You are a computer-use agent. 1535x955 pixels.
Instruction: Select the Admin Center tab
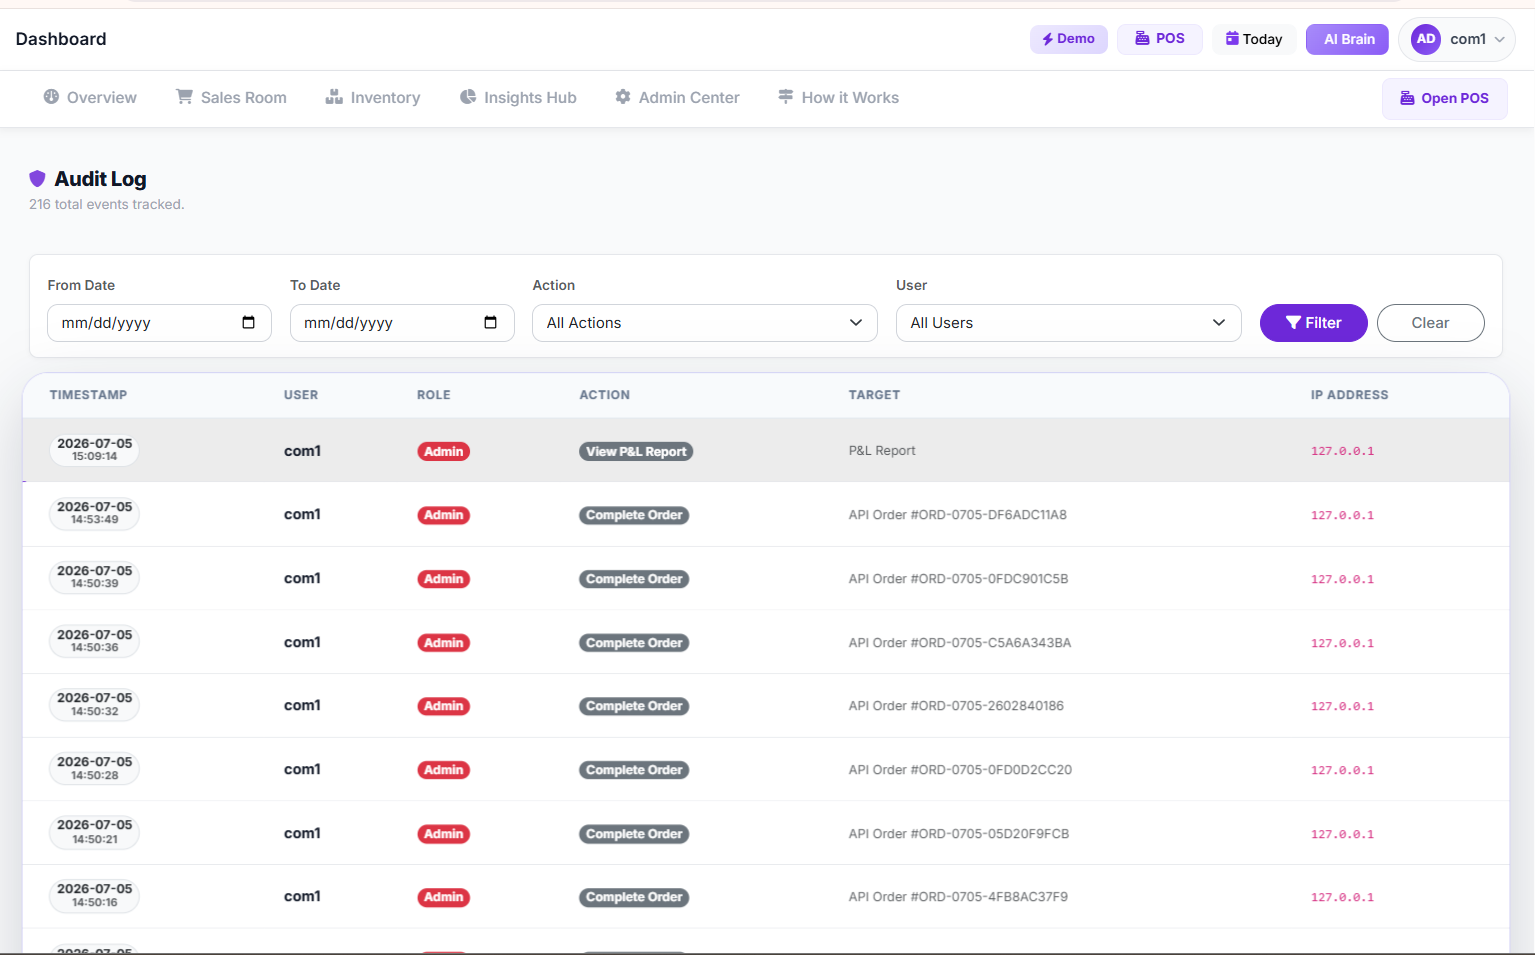click(x=678, y=97)
